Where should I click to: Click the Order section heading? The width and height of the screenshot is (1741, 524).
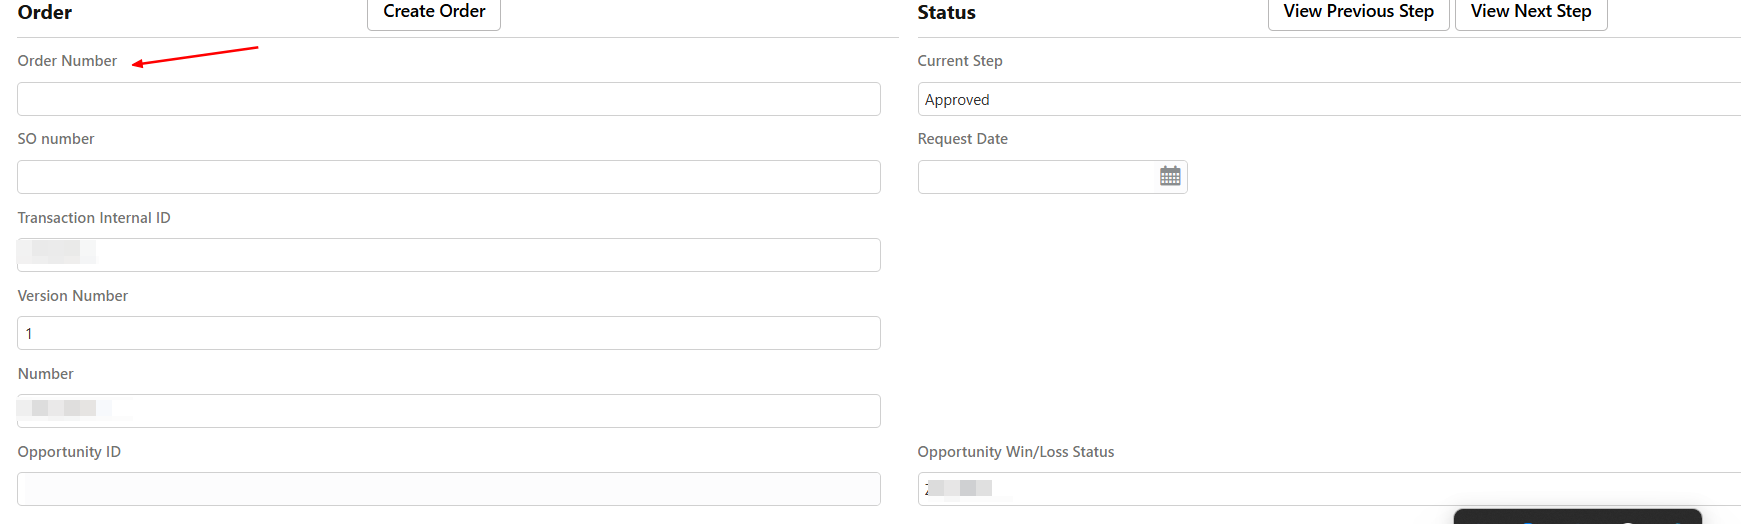click(45, 12)
